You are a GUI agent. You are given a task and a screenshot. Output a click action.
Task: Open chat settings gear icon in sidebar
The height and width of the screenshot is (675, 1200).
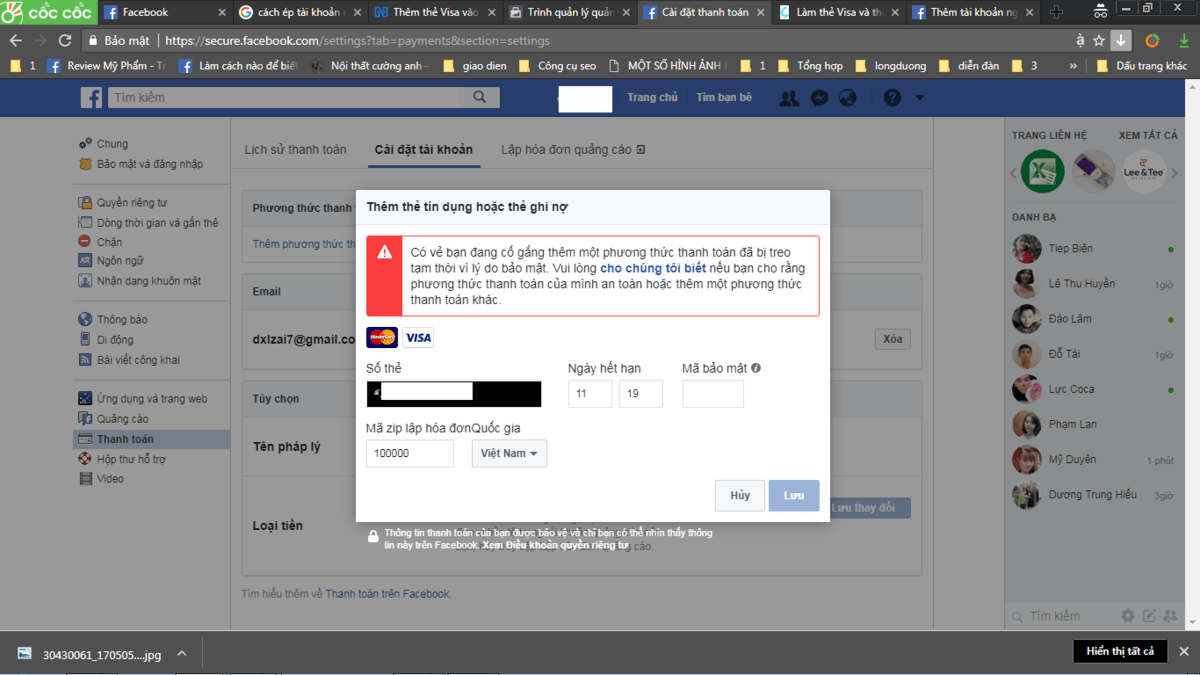[x=1128, y=616]
